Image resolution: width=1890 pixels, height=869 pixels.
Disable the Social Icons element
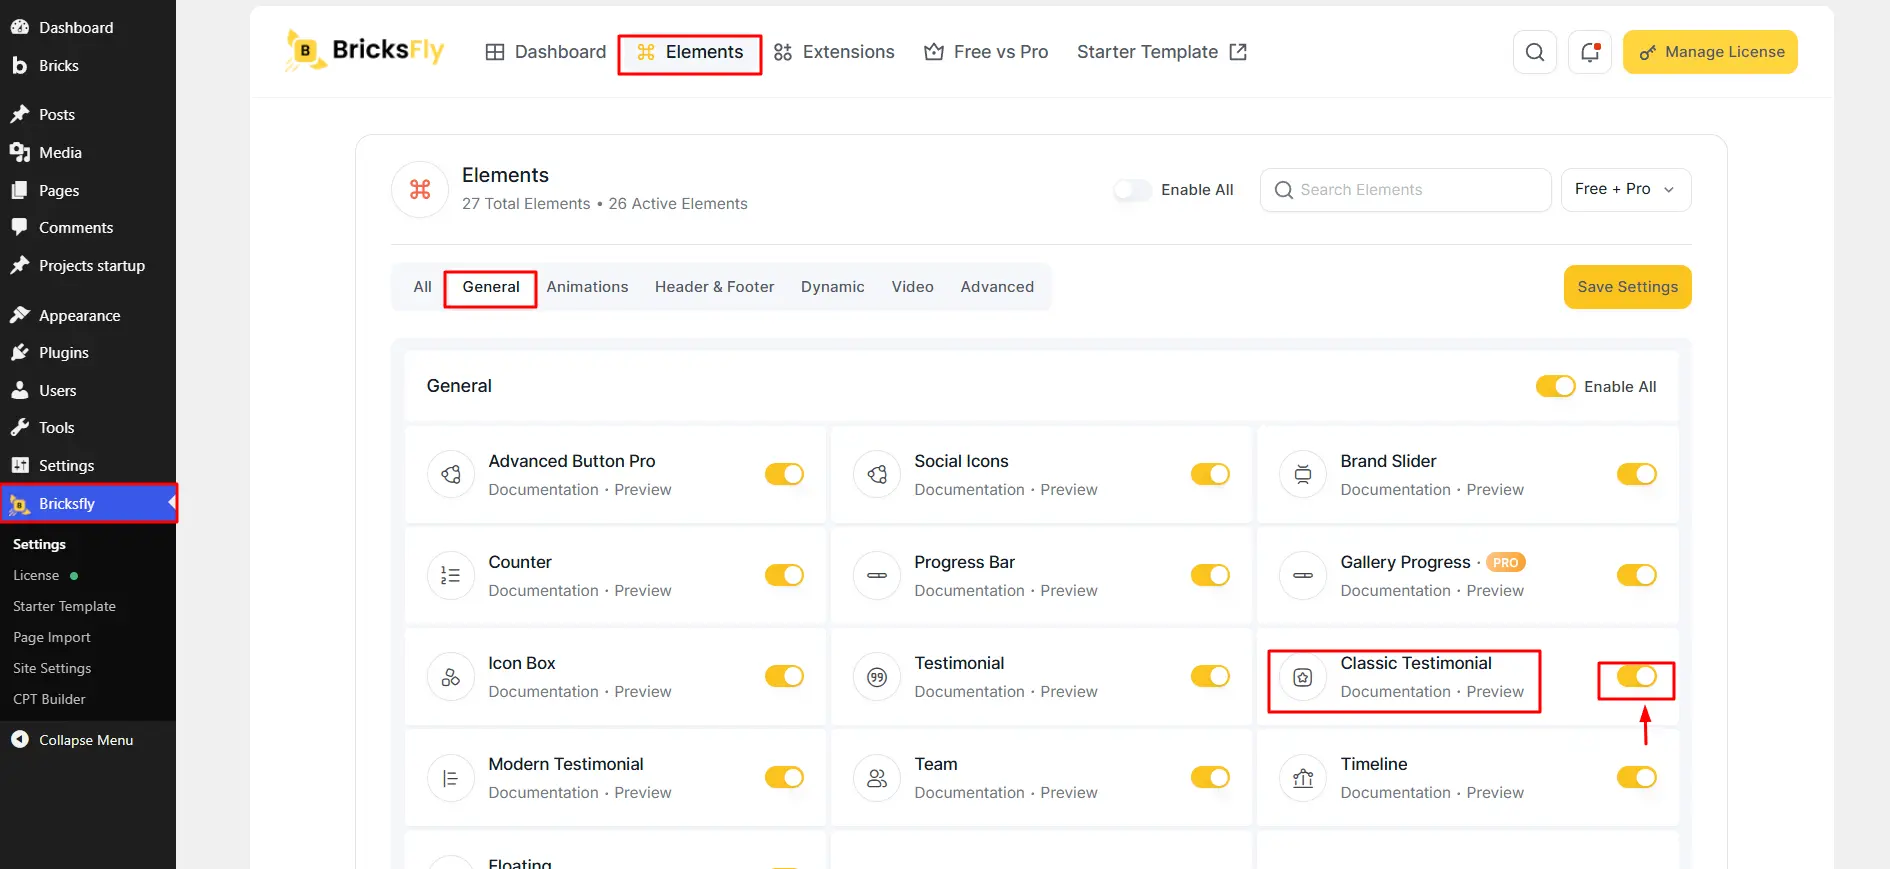point(1210,474)
